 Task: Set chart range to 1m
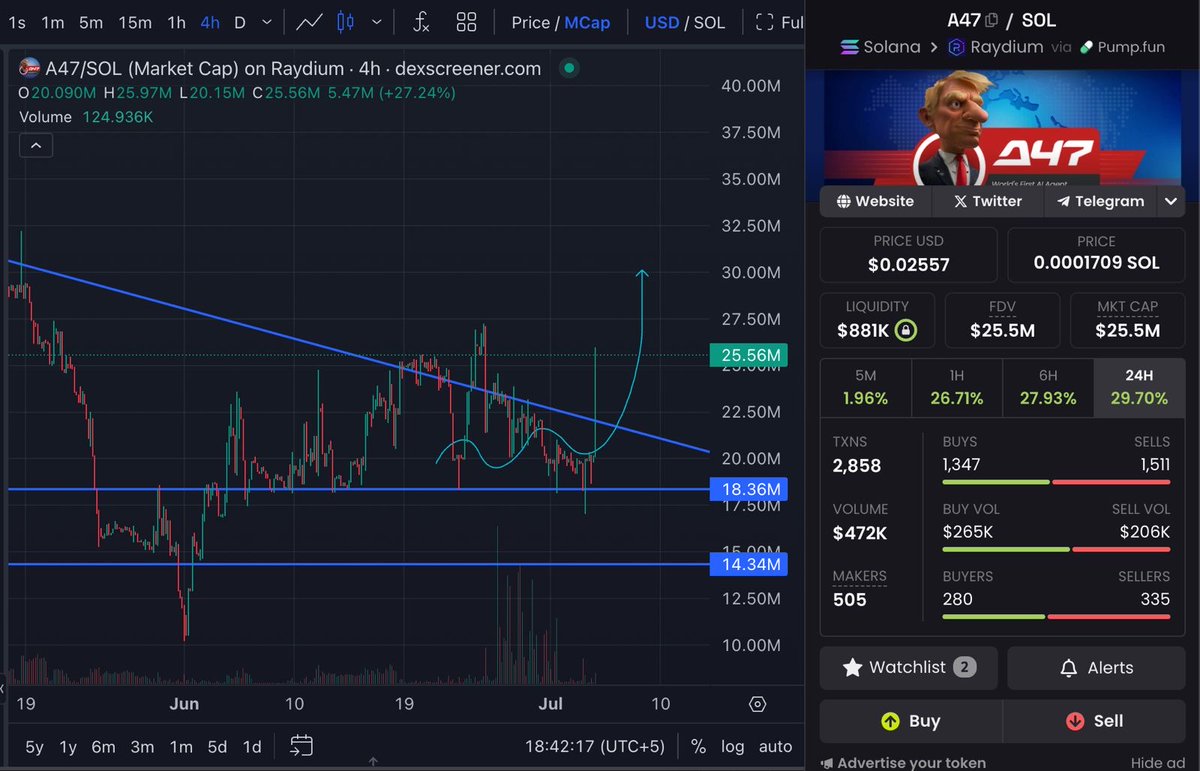coord(181,746)
